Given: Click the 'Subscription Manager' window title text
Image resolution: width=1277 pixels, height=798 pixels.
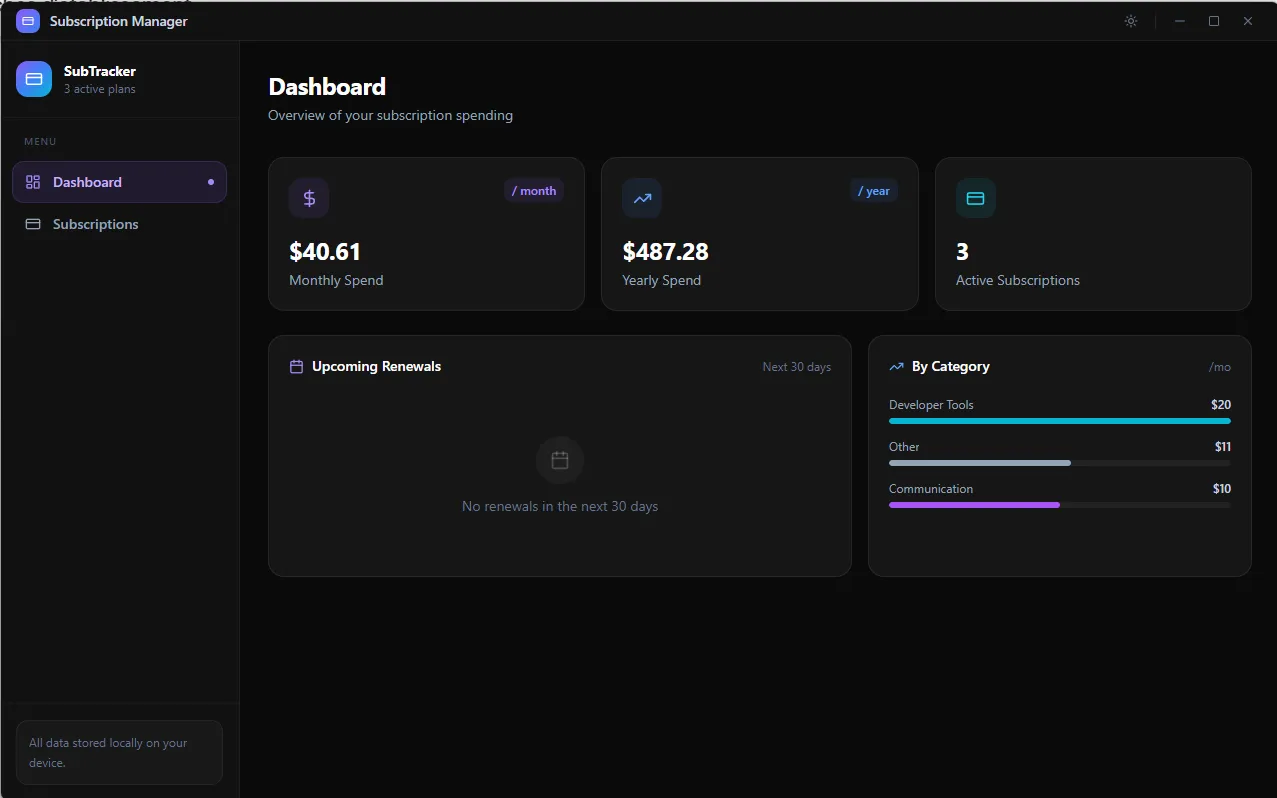Looking at the screenshot, I should [119, 21].
